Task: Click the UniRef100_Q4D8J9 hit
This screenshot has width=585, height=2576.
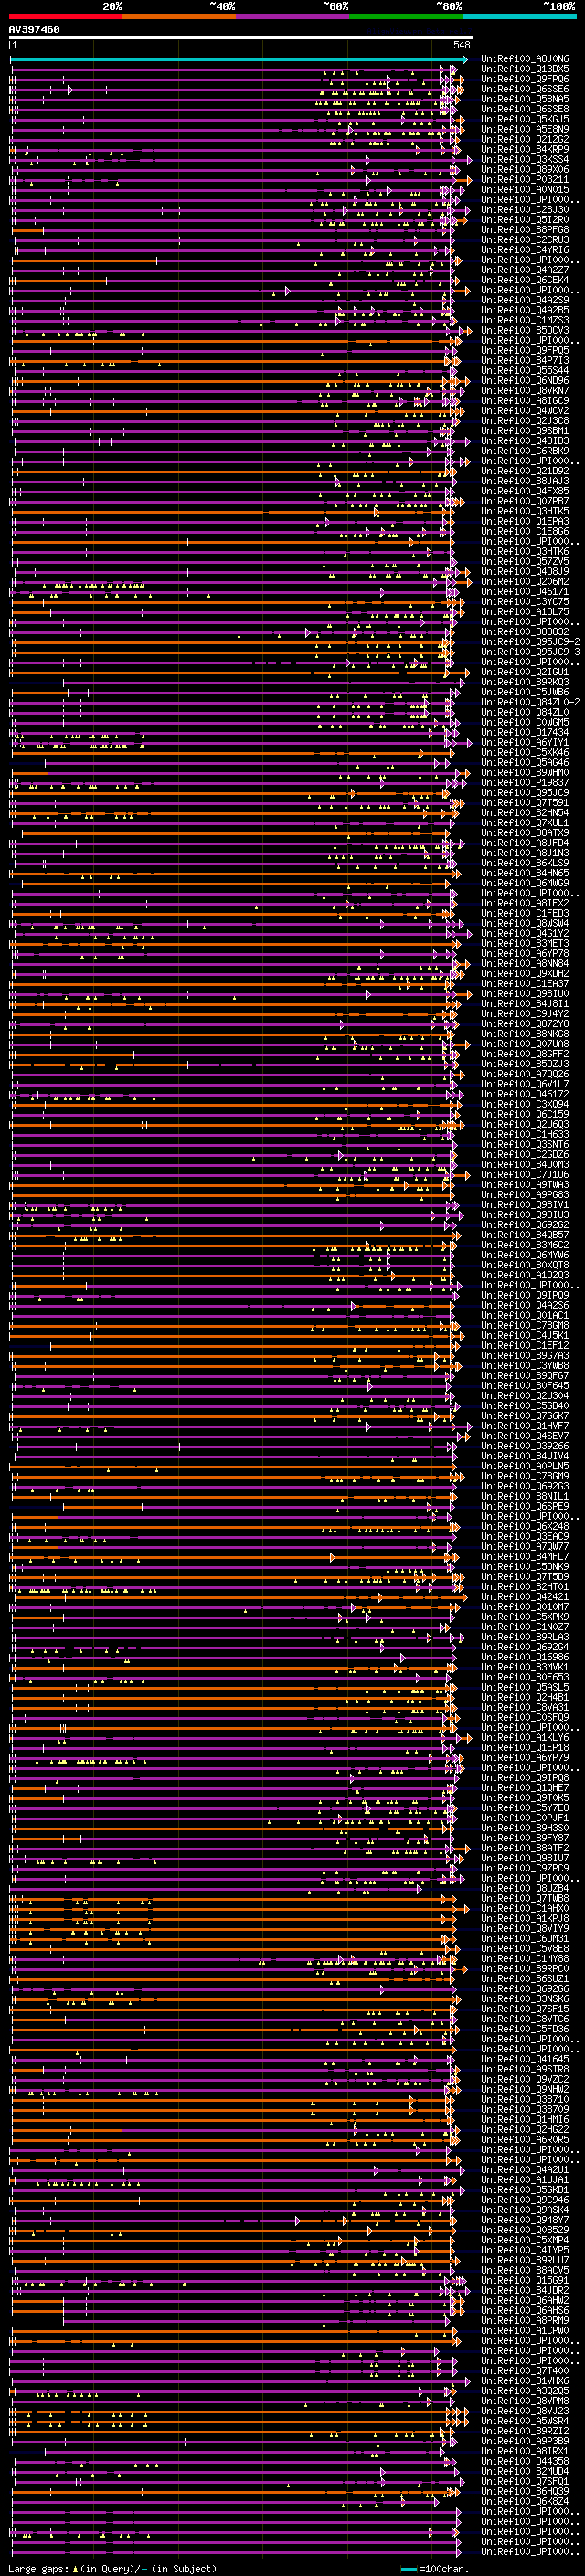Action: click(525, 571)
